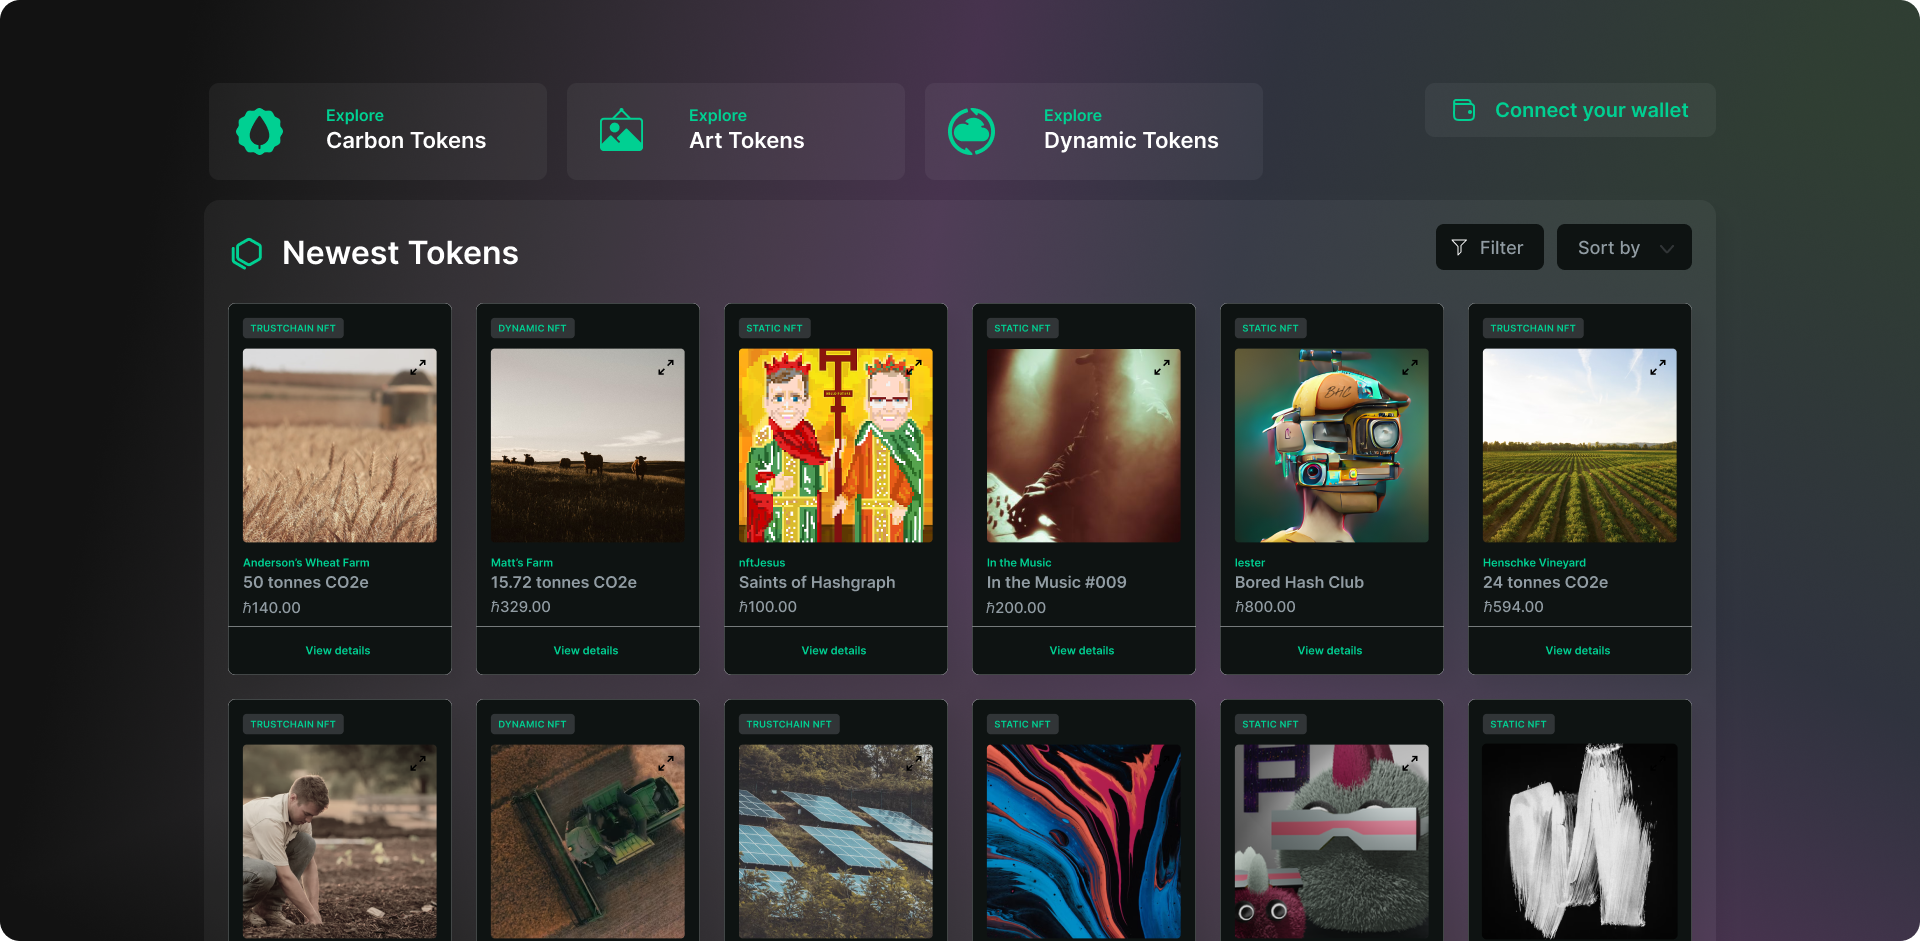Viewport: 1920px width, 941px height.
Task: Open Explore Art Tokens
Action: 736,131
